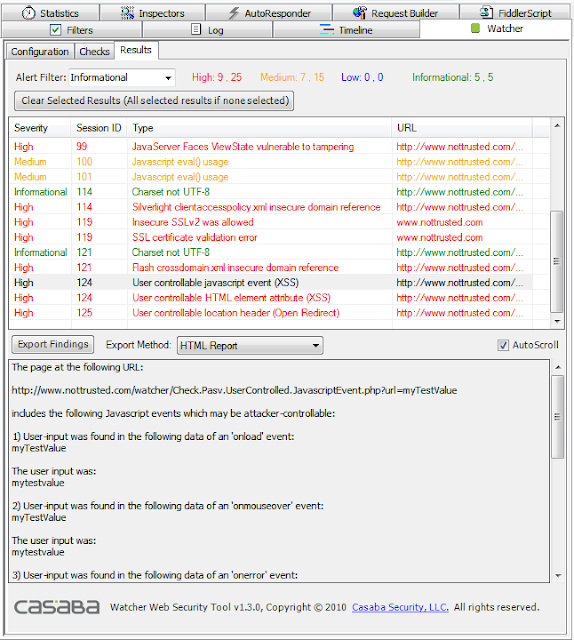
Task: Click the details pane scrollbar thumb
Action: pyautogui.click(x=558, y=417)
